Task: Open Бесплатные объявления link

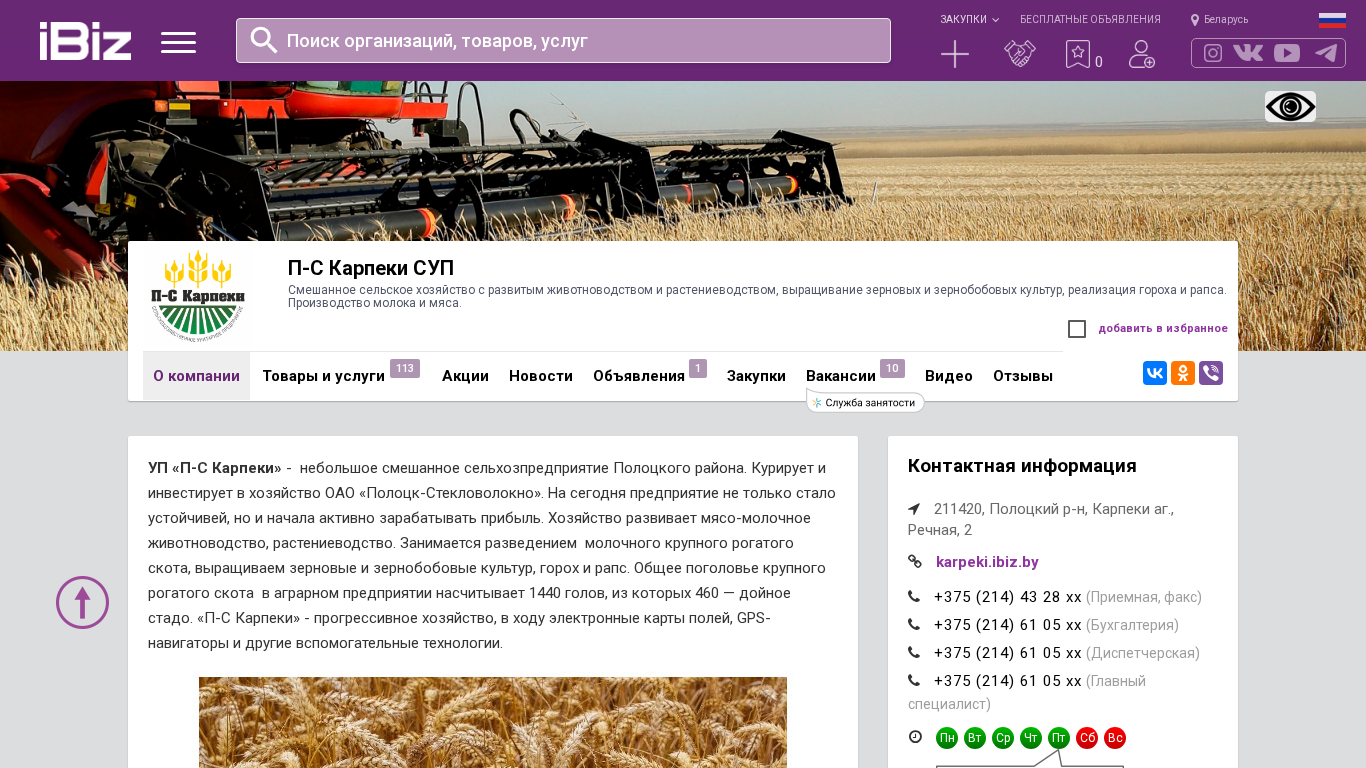Action: pos(1090,19)
